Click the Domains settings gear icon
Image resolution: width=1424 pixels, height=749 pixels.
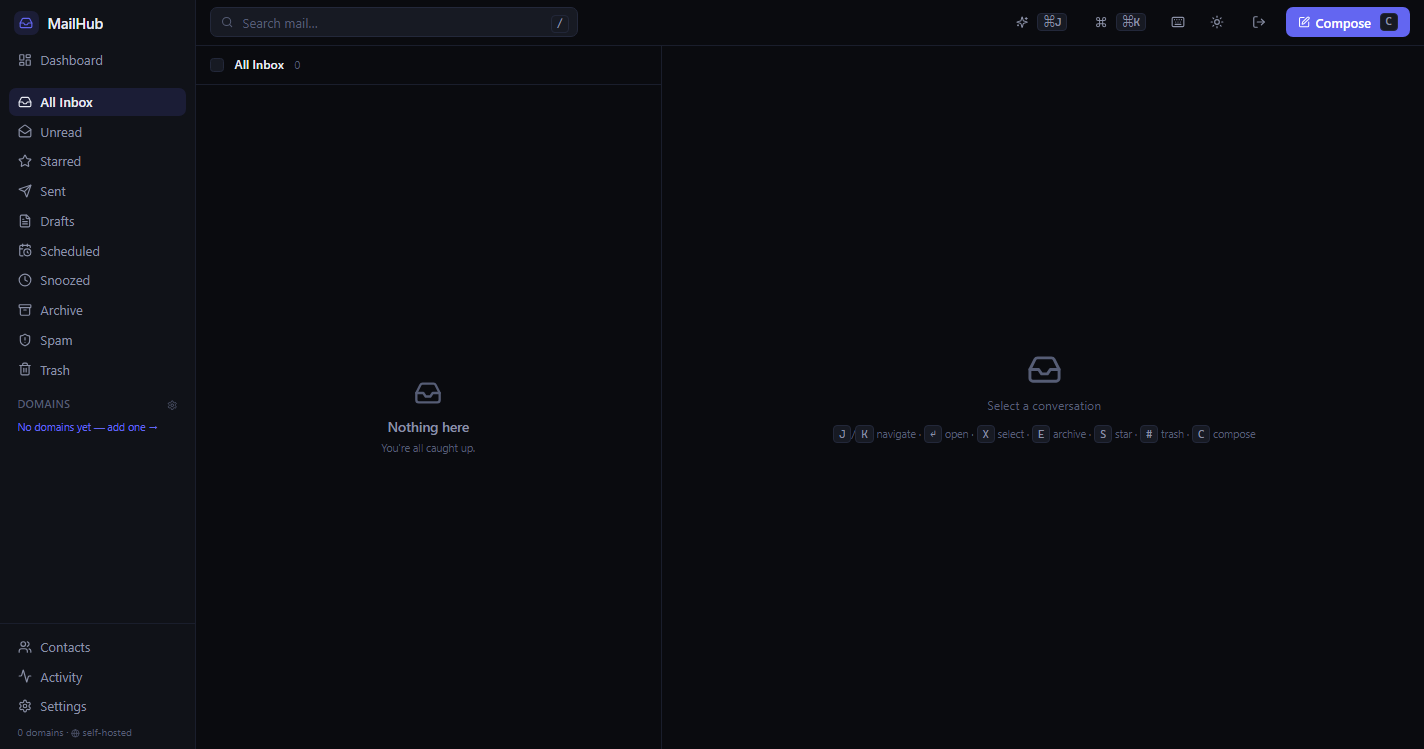172,405
